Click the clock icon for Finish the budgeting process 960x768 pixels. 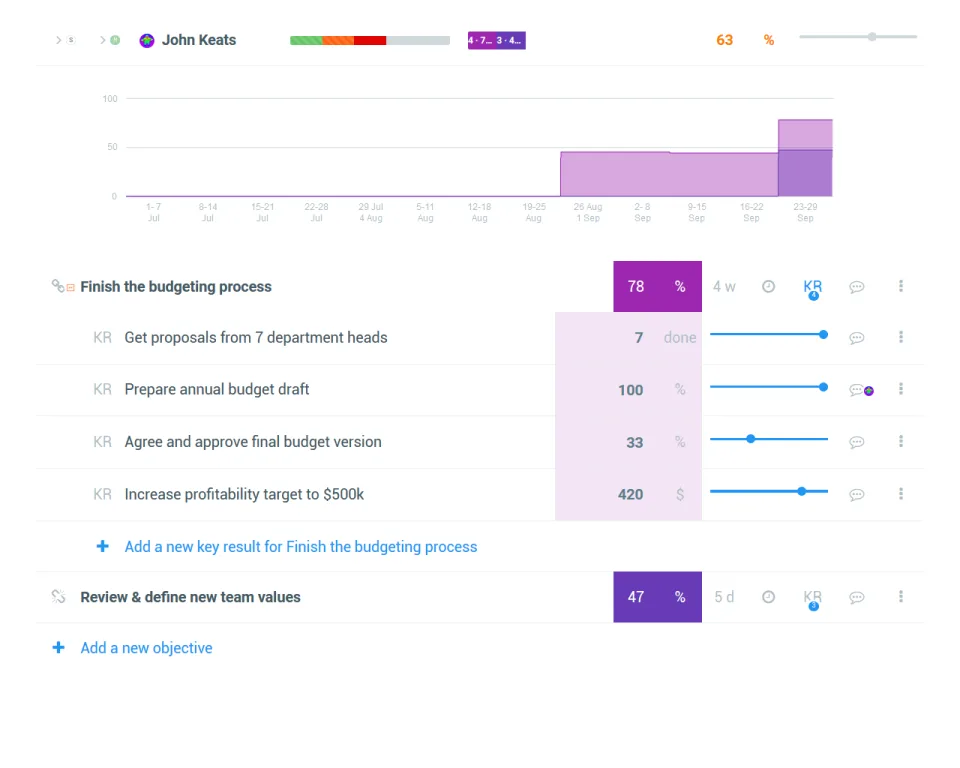coord(768,286)
